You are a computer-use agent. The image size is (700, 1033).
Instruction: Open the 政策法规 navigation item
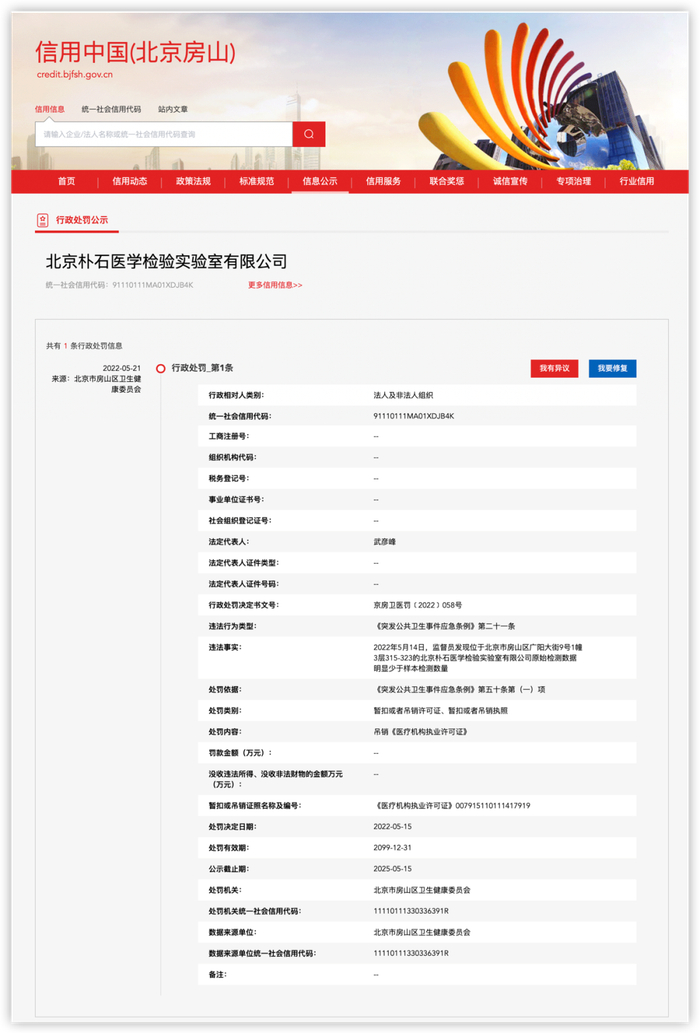point(193,181)
